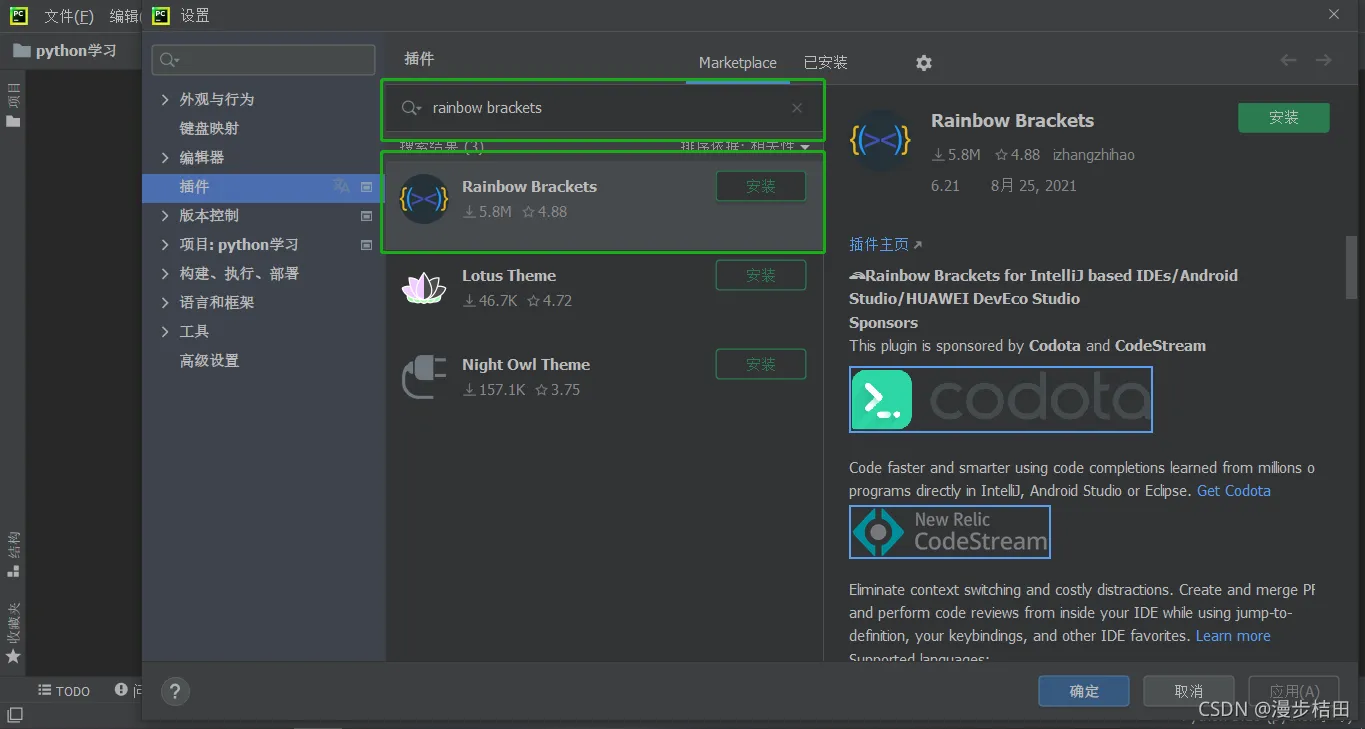Expand the 构建、执行、部署 settings node
Image resolution: width=1365 pixels, height=729 pixels.
coord(166,274)
